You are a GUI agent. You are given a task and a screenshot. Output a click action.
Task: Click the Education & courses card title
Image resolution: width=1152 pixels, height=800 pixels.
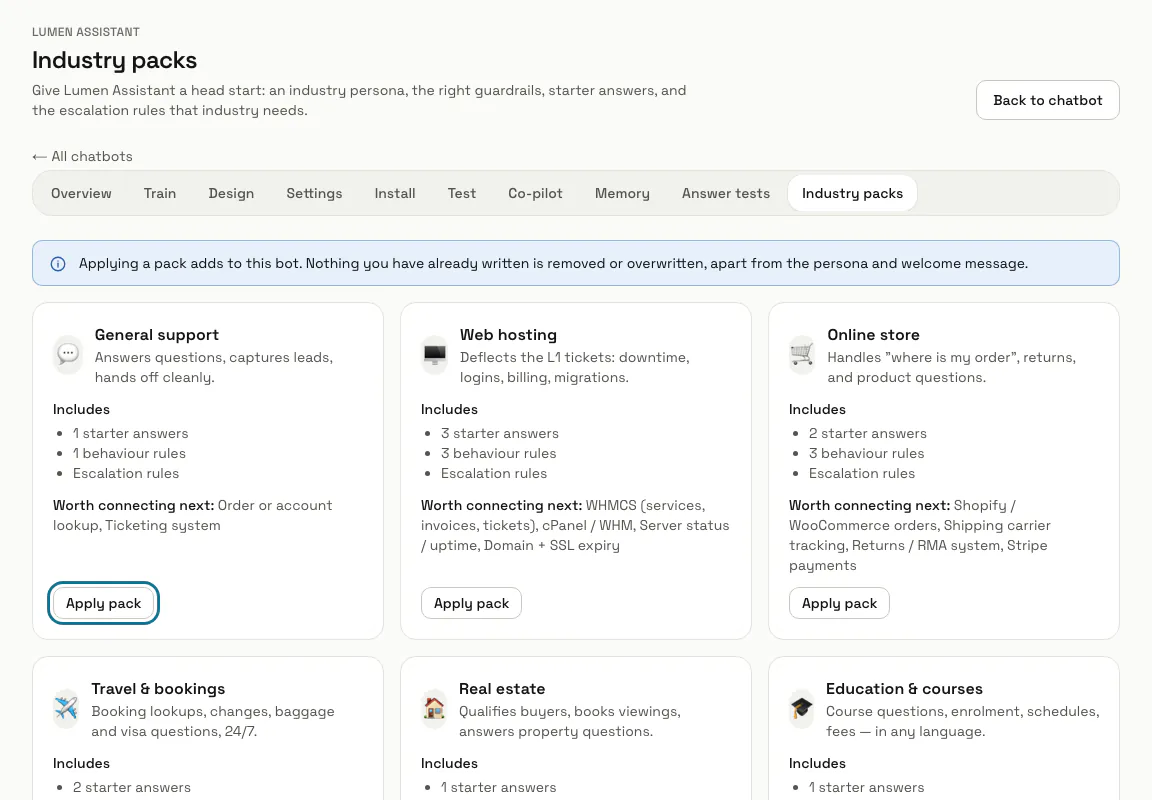[x=904, y=689]
